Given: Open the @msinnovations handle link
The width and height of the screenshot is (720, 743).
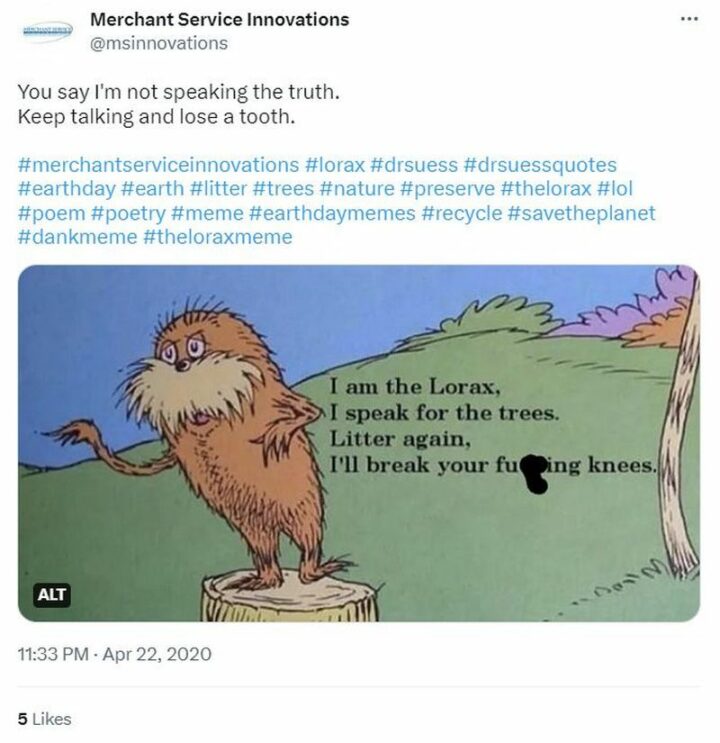Looking at the screenshot, I should [159, 43].
